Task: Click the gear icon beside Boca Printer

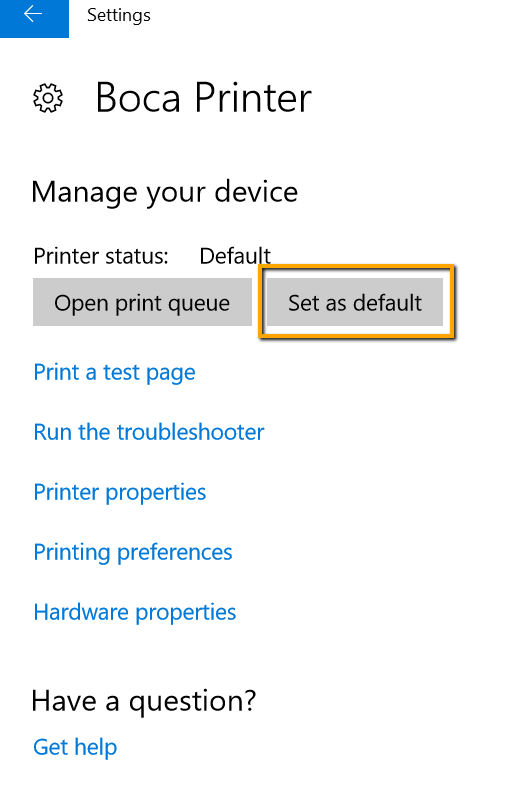Action: click(48, 98)
